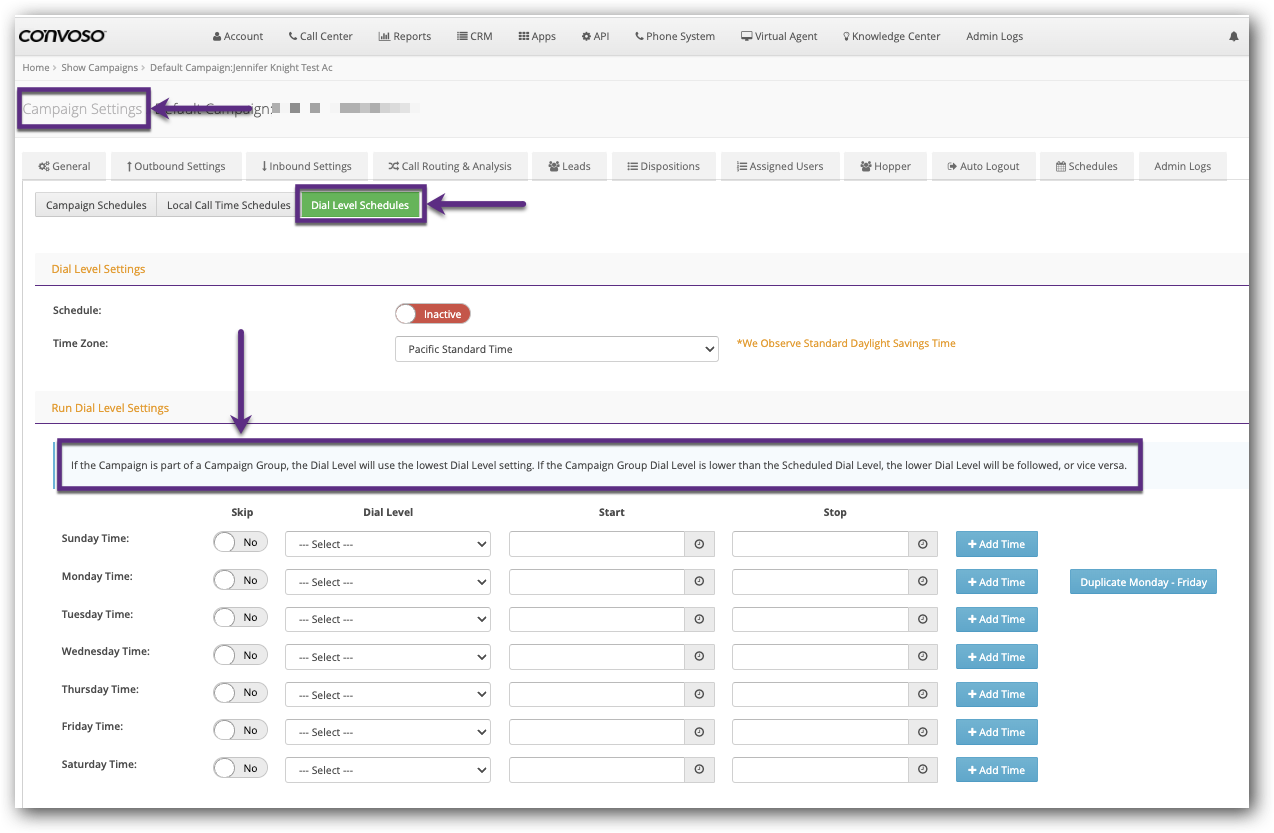The image size is (1274, 833).
Task: Open Thursday Dial Level dropdown
Action: pyautogui.click(x=388, y=694)
